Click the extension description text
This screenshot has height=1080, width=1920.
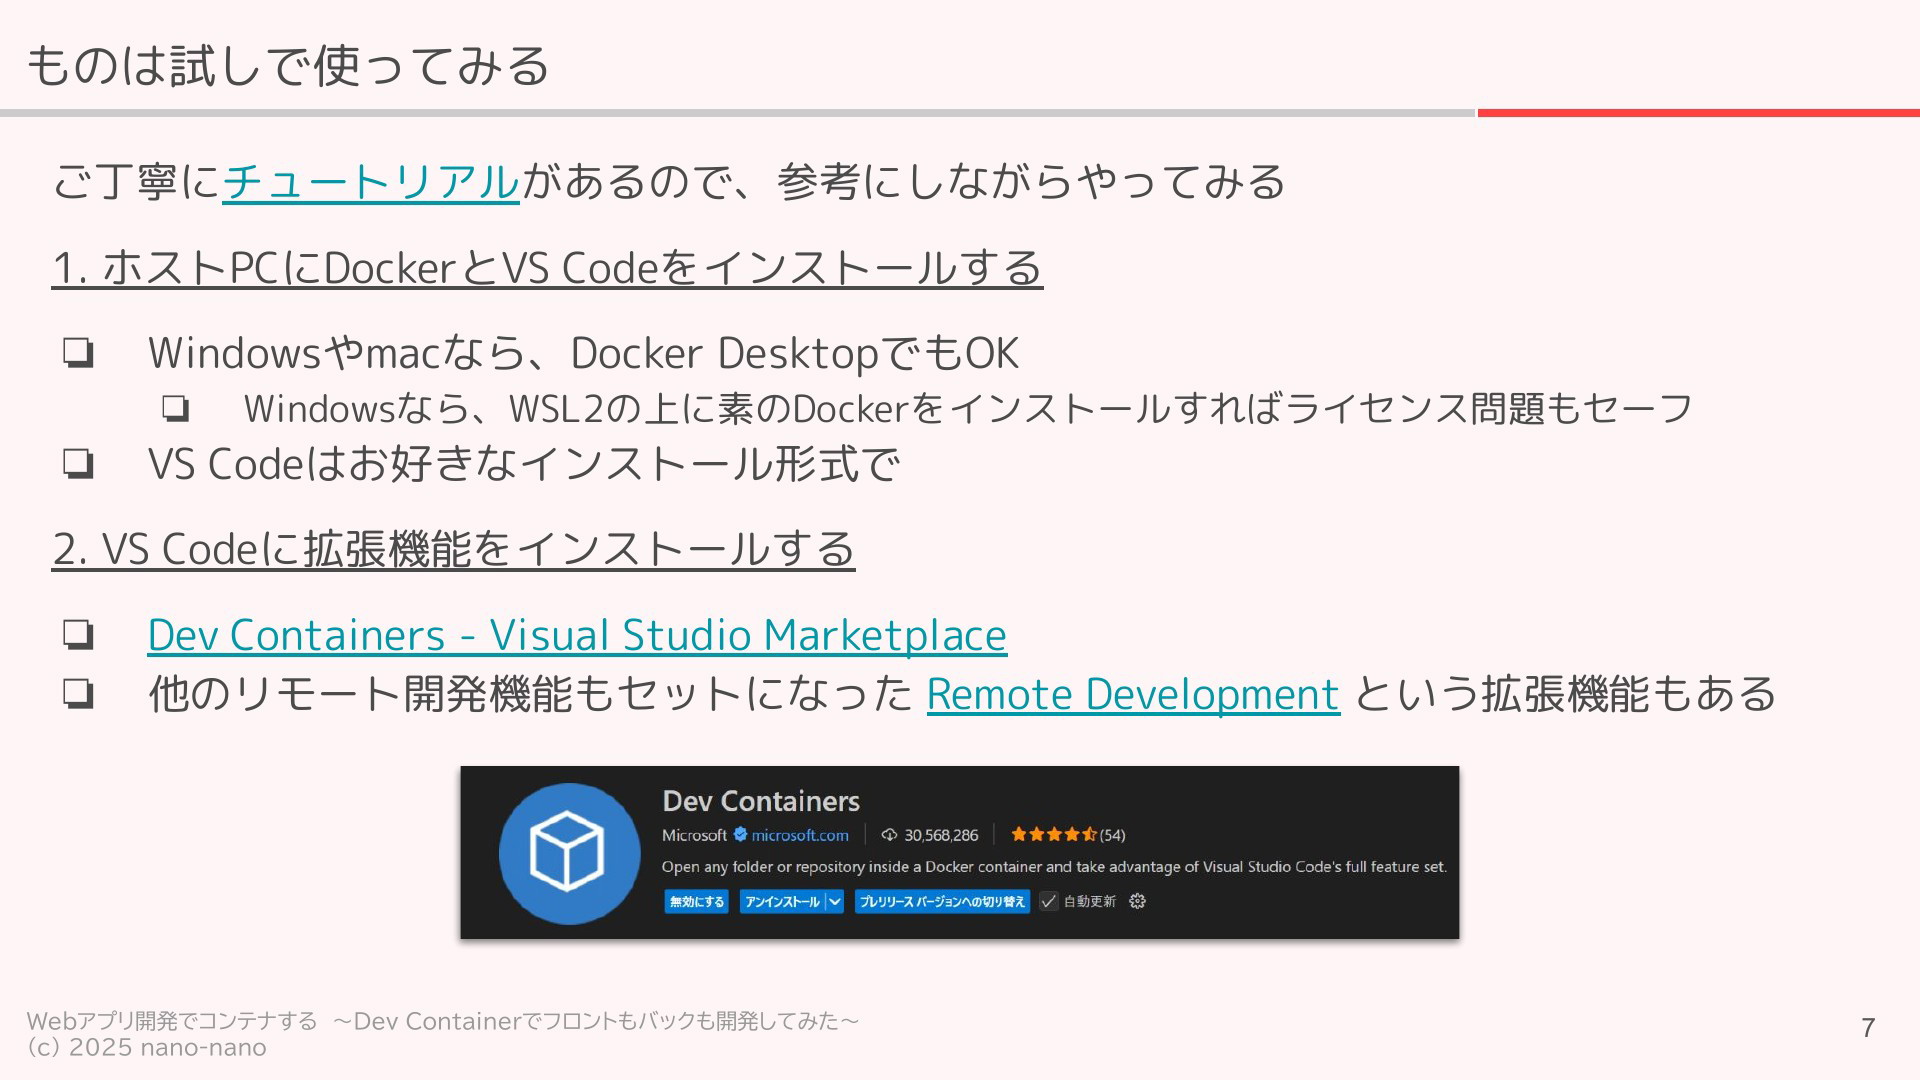[1054, 867]
